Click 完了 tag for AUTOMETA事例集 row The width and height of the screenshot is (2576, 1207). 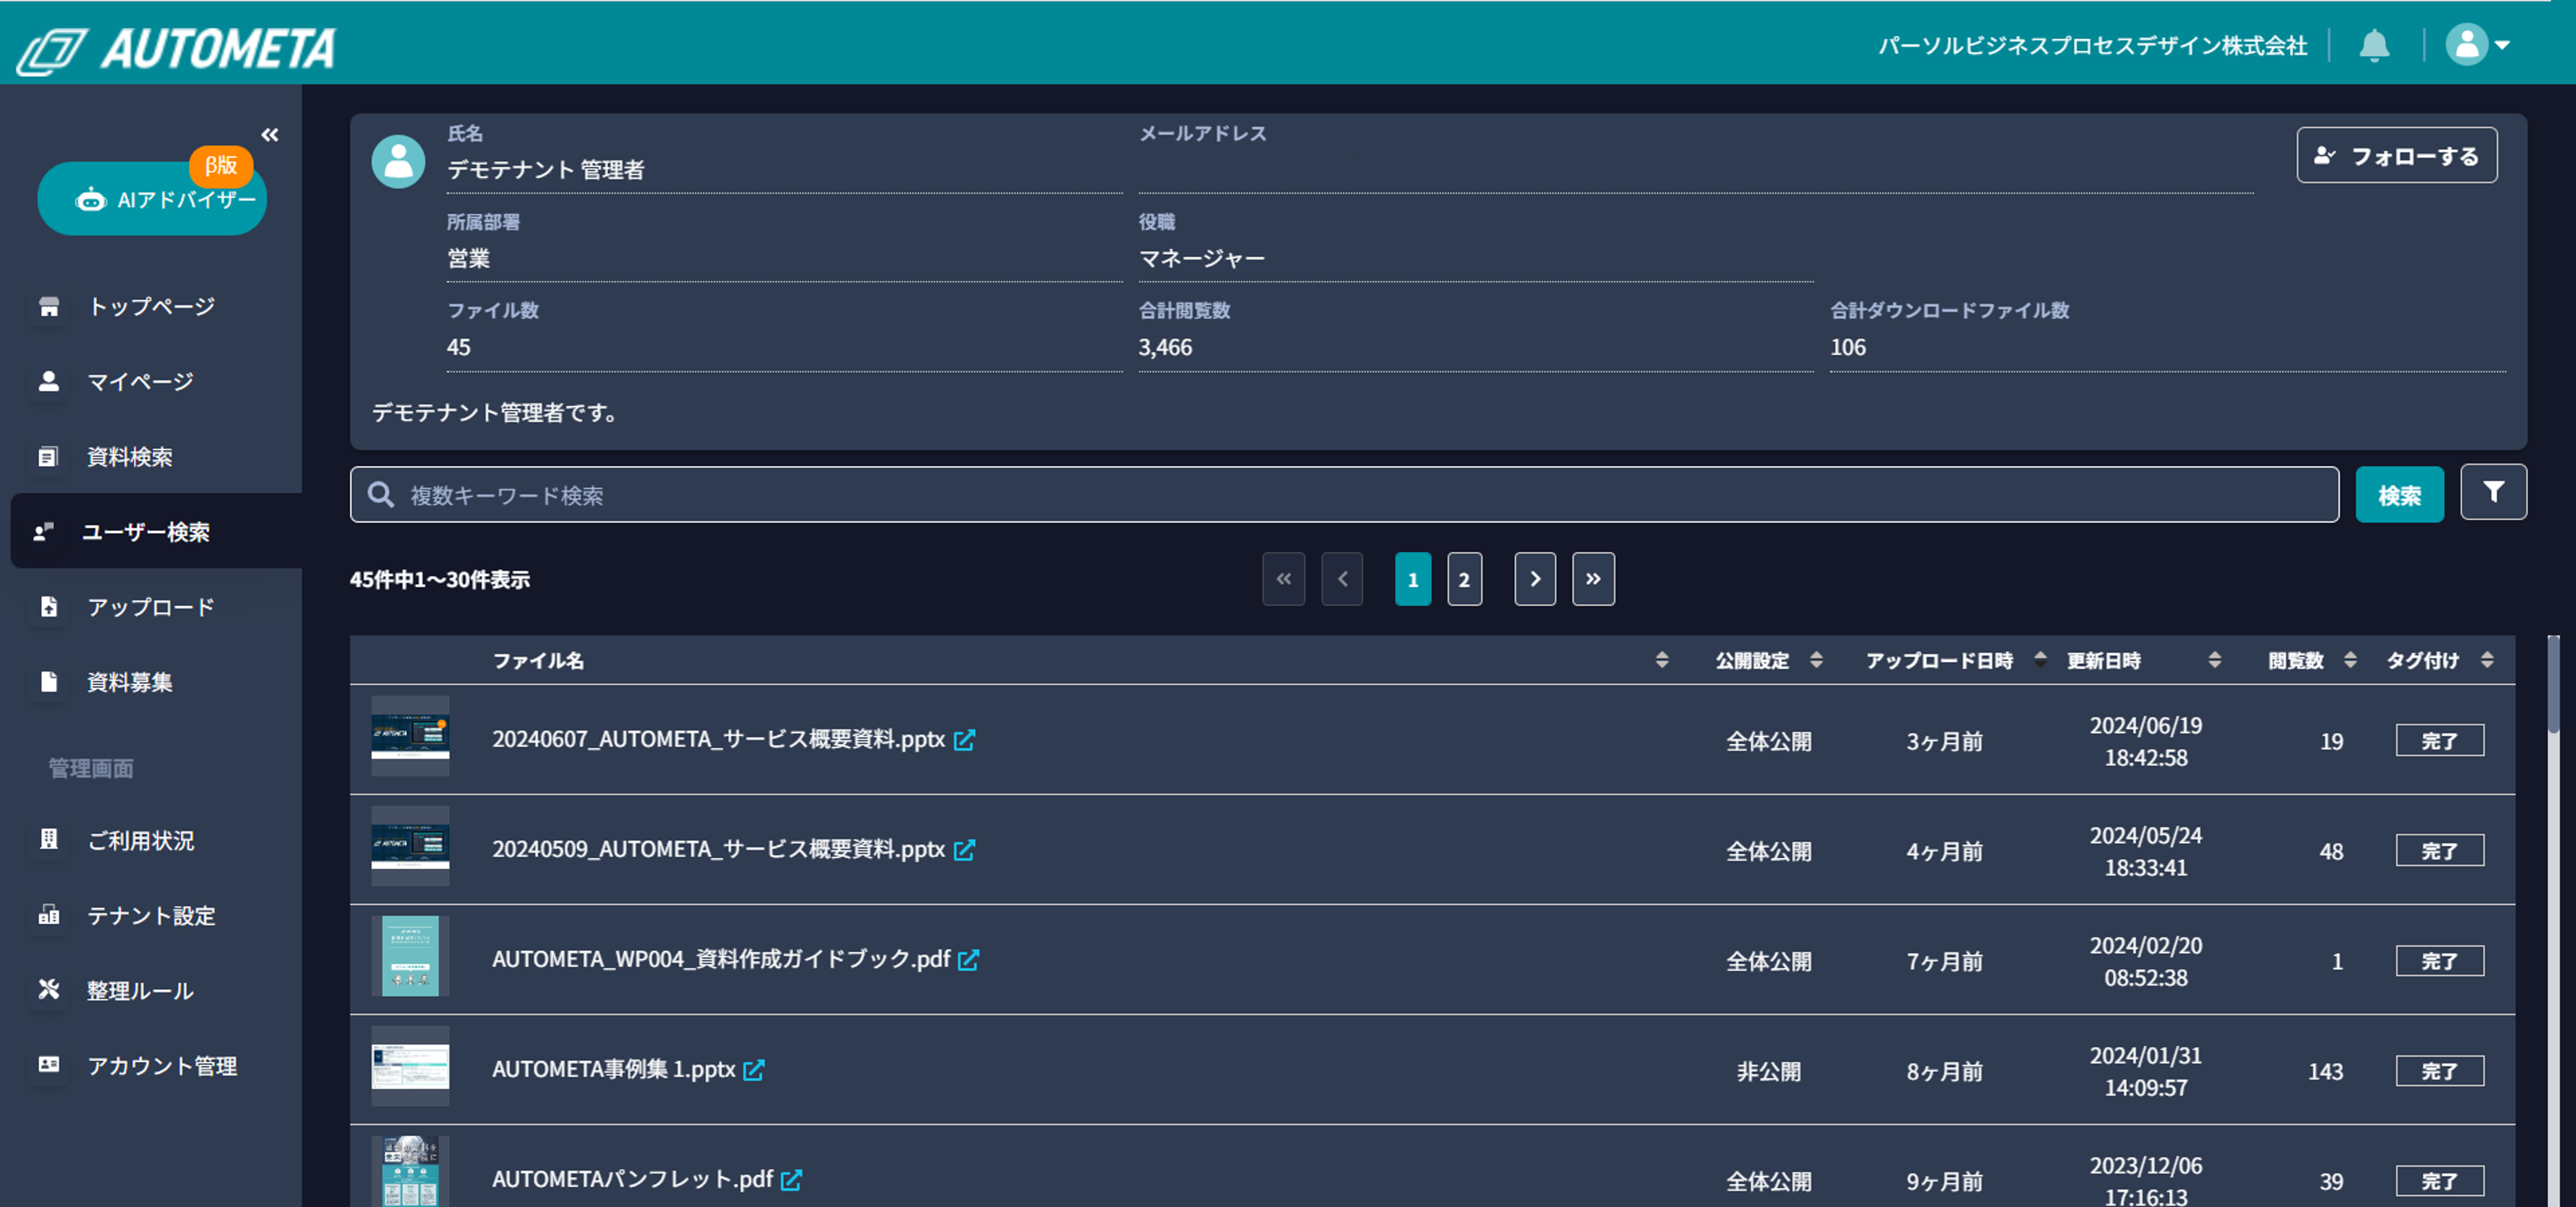pyautogui.click(x=2439, y=1071)
